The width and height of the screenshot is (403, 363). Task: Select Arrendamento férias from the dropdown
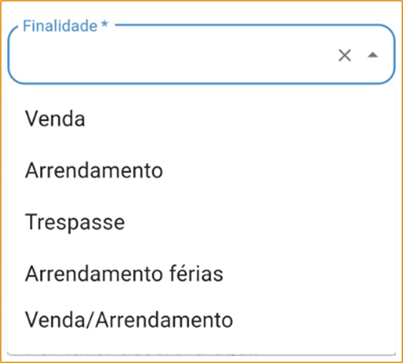tap(201, 274)
